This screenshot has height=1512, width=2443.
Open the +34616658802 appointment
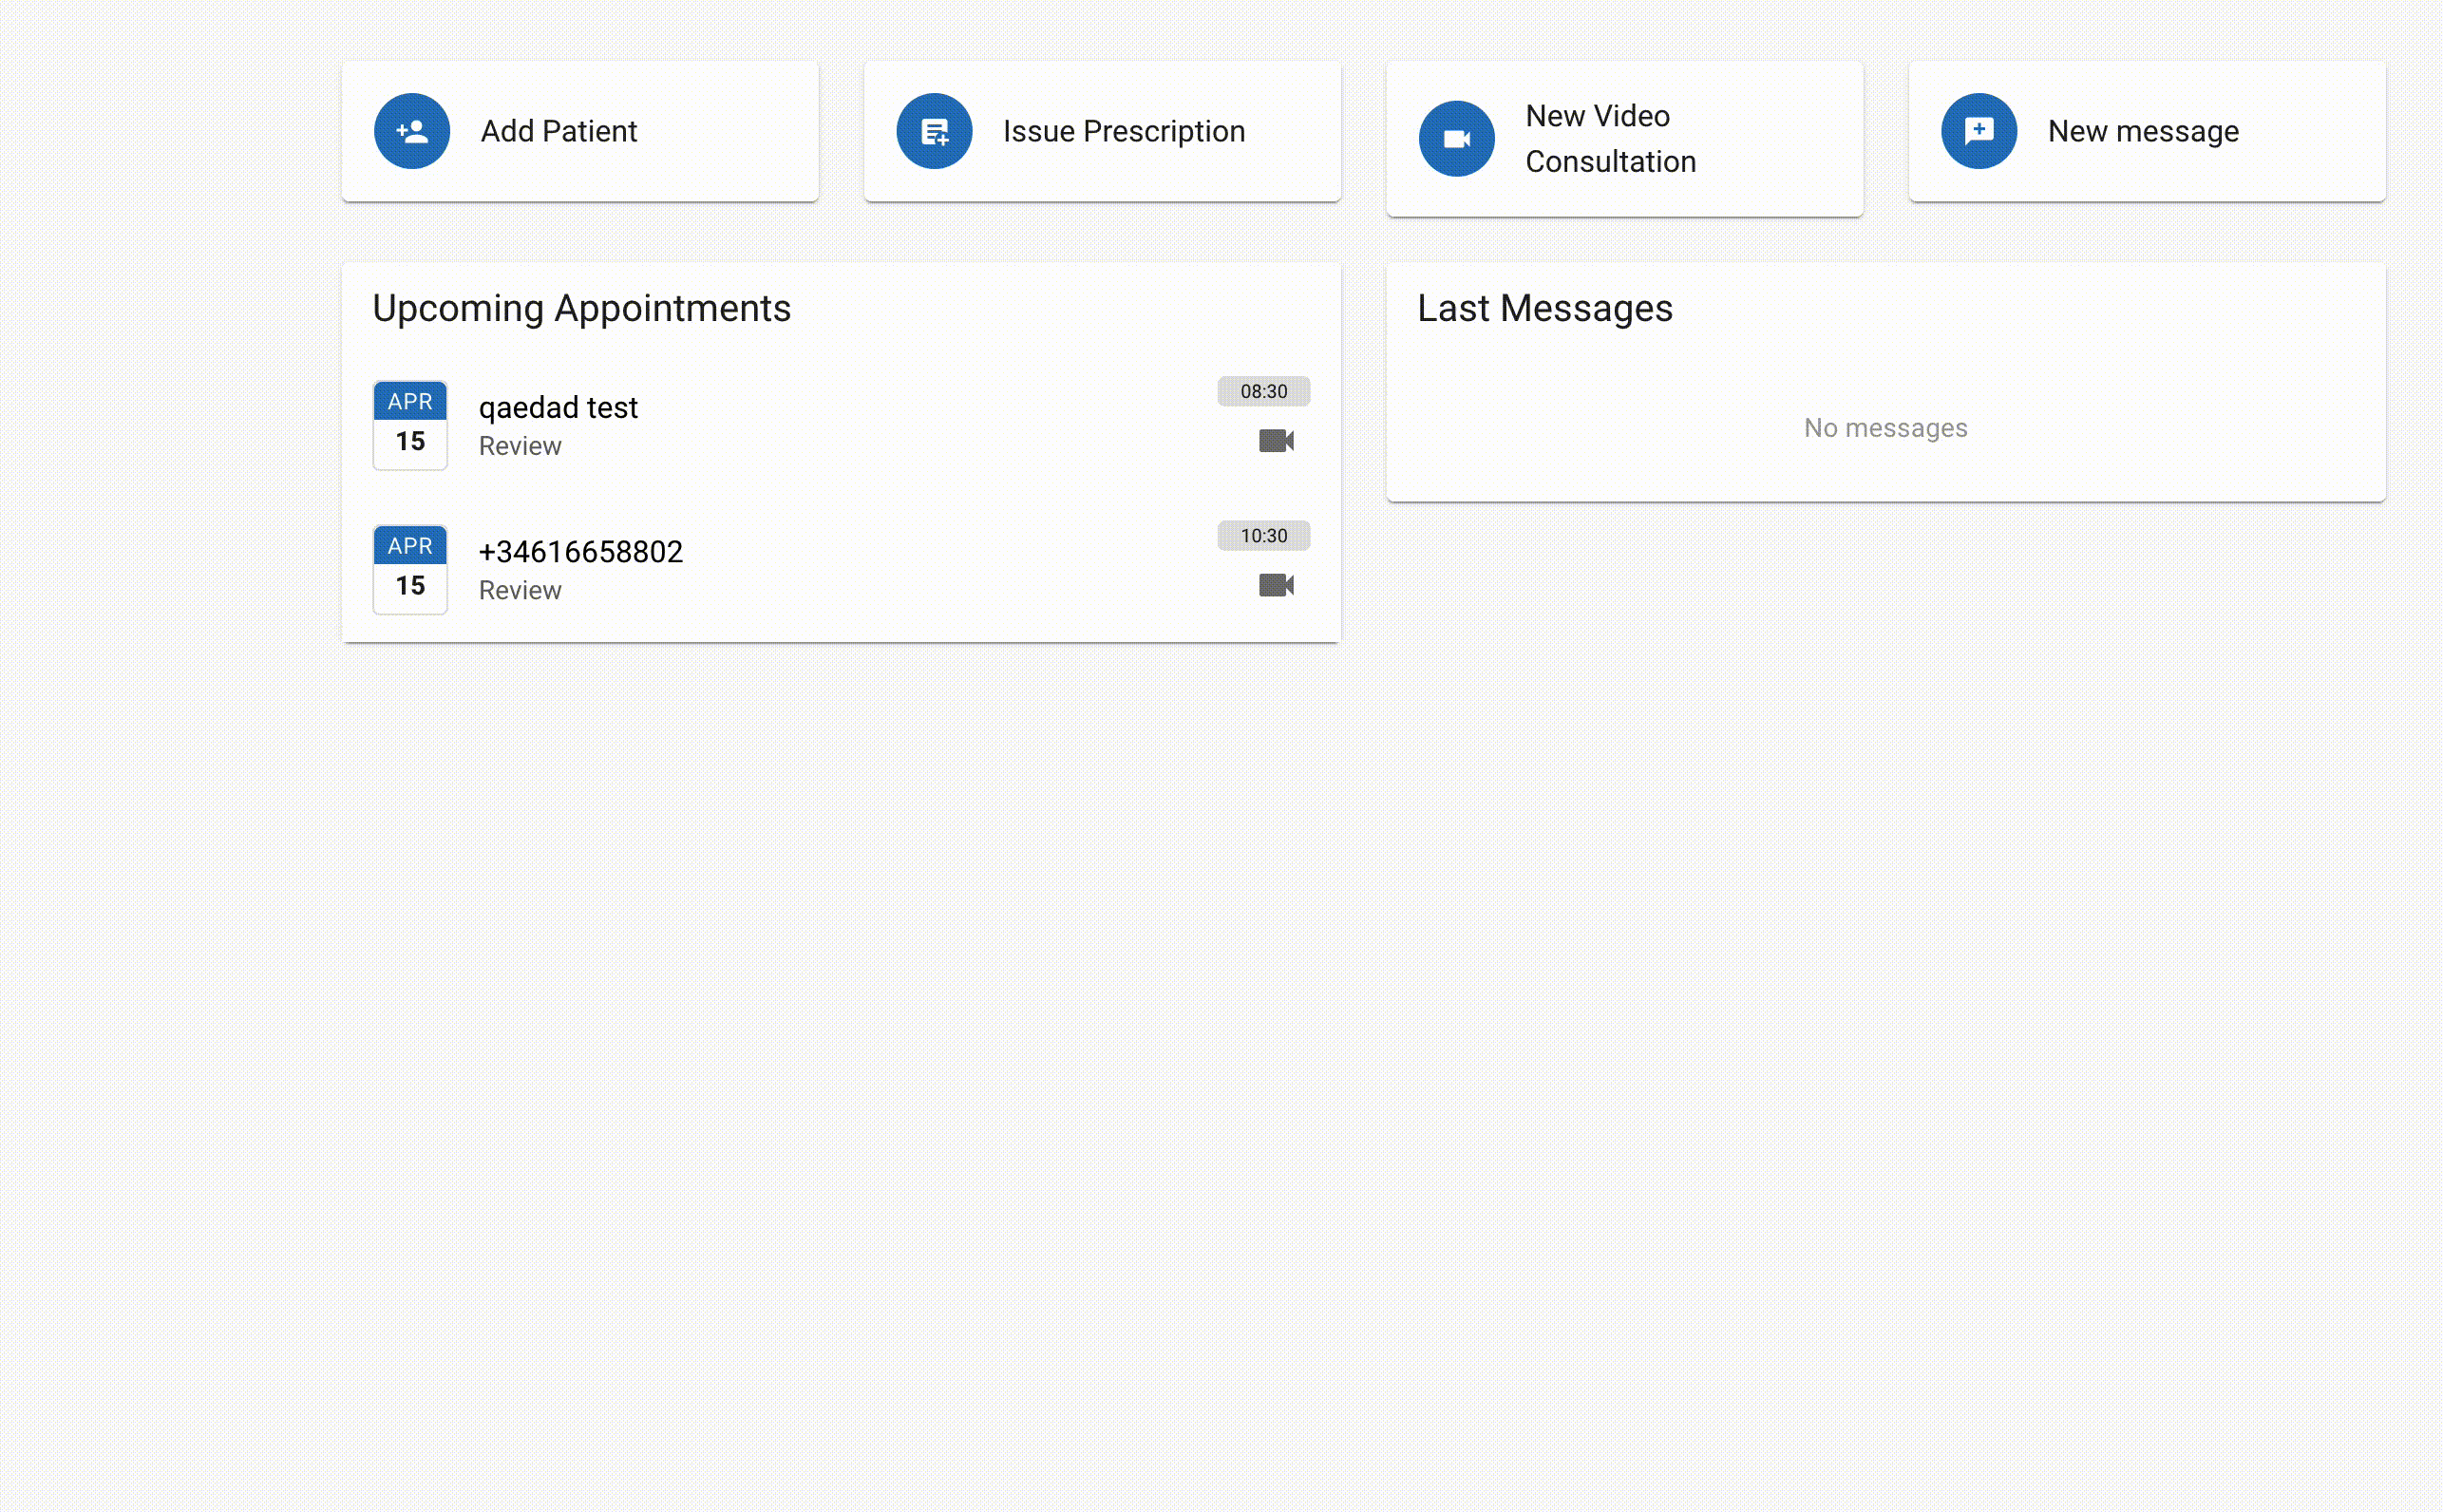click(841, 569)
